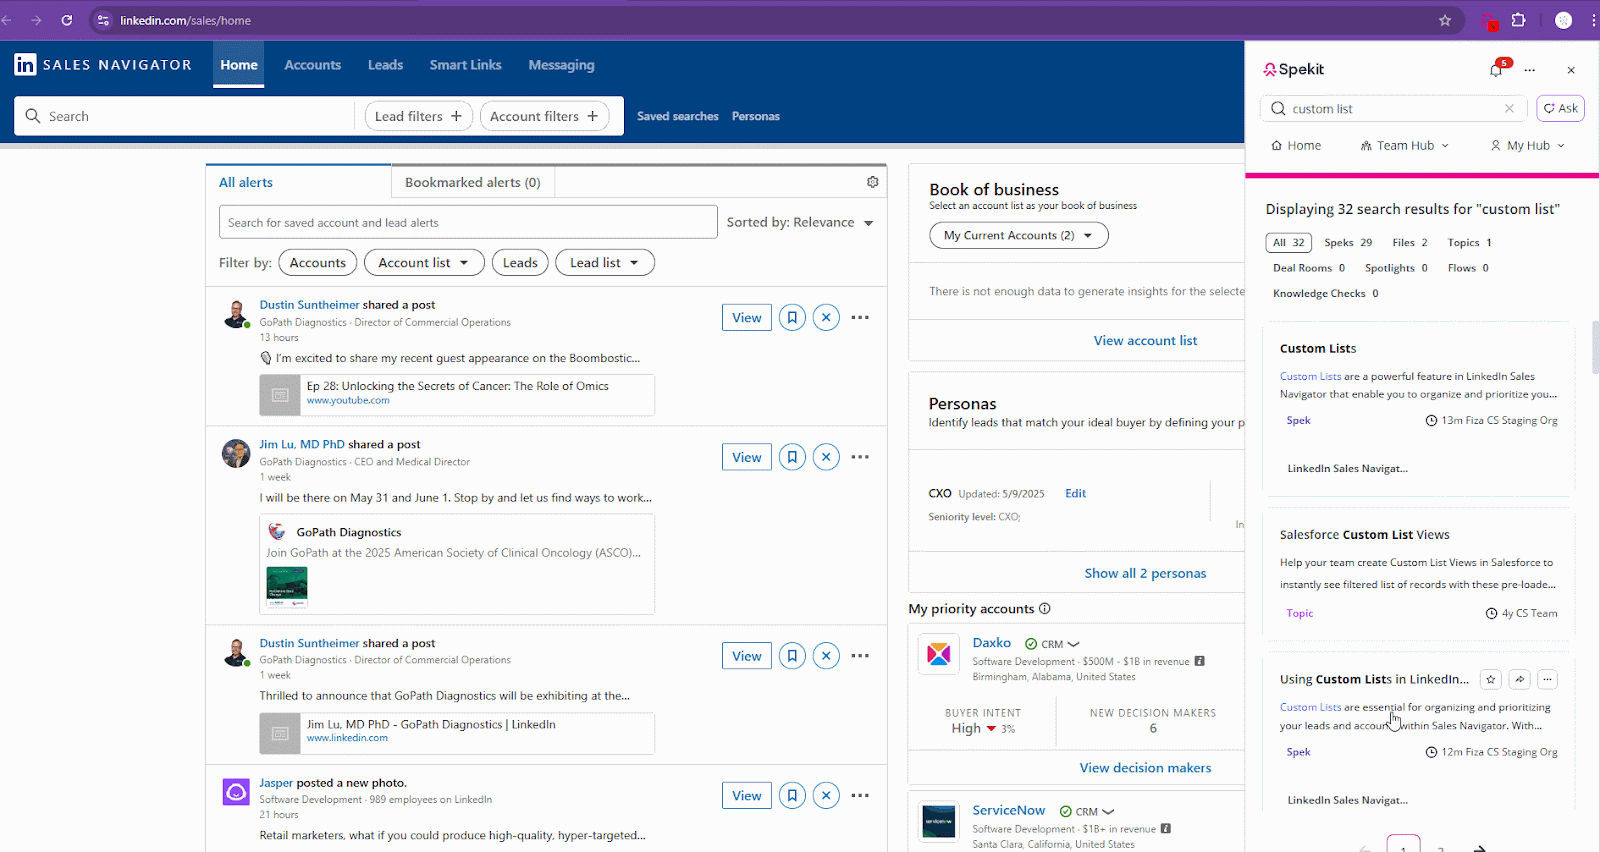Bookmark this page with the star icon
Viewport: 1600px width, 852px height.
tap(1445, 20)
